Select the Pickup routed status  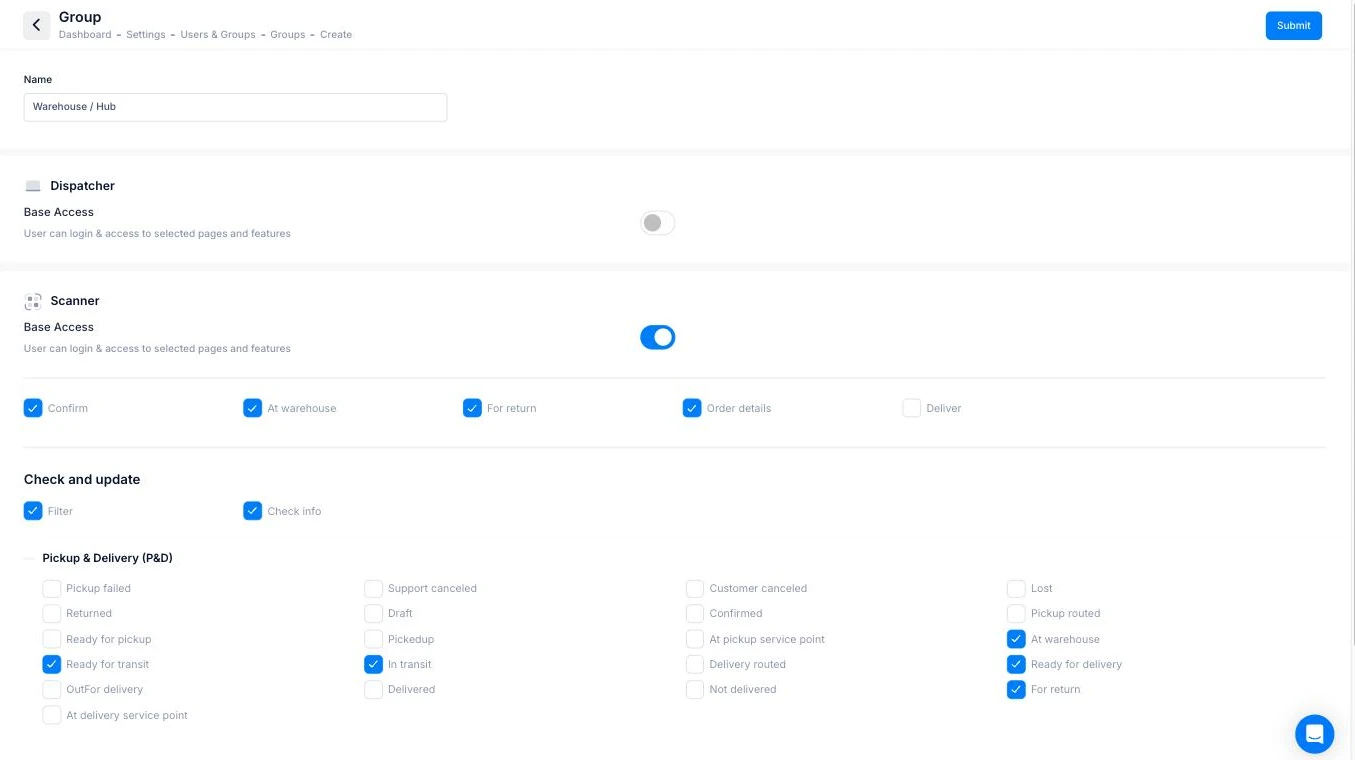[x=1016, y=613]
